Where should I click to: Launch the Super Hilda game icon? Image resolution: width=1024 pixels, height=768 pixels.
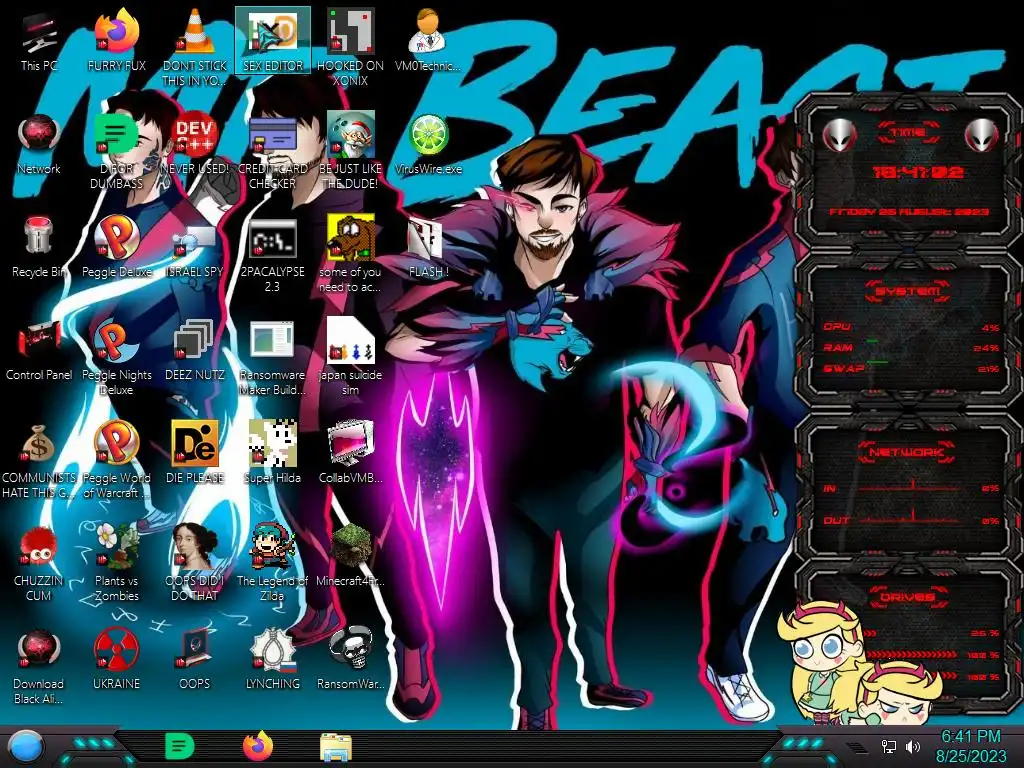(x=272, y=453)
